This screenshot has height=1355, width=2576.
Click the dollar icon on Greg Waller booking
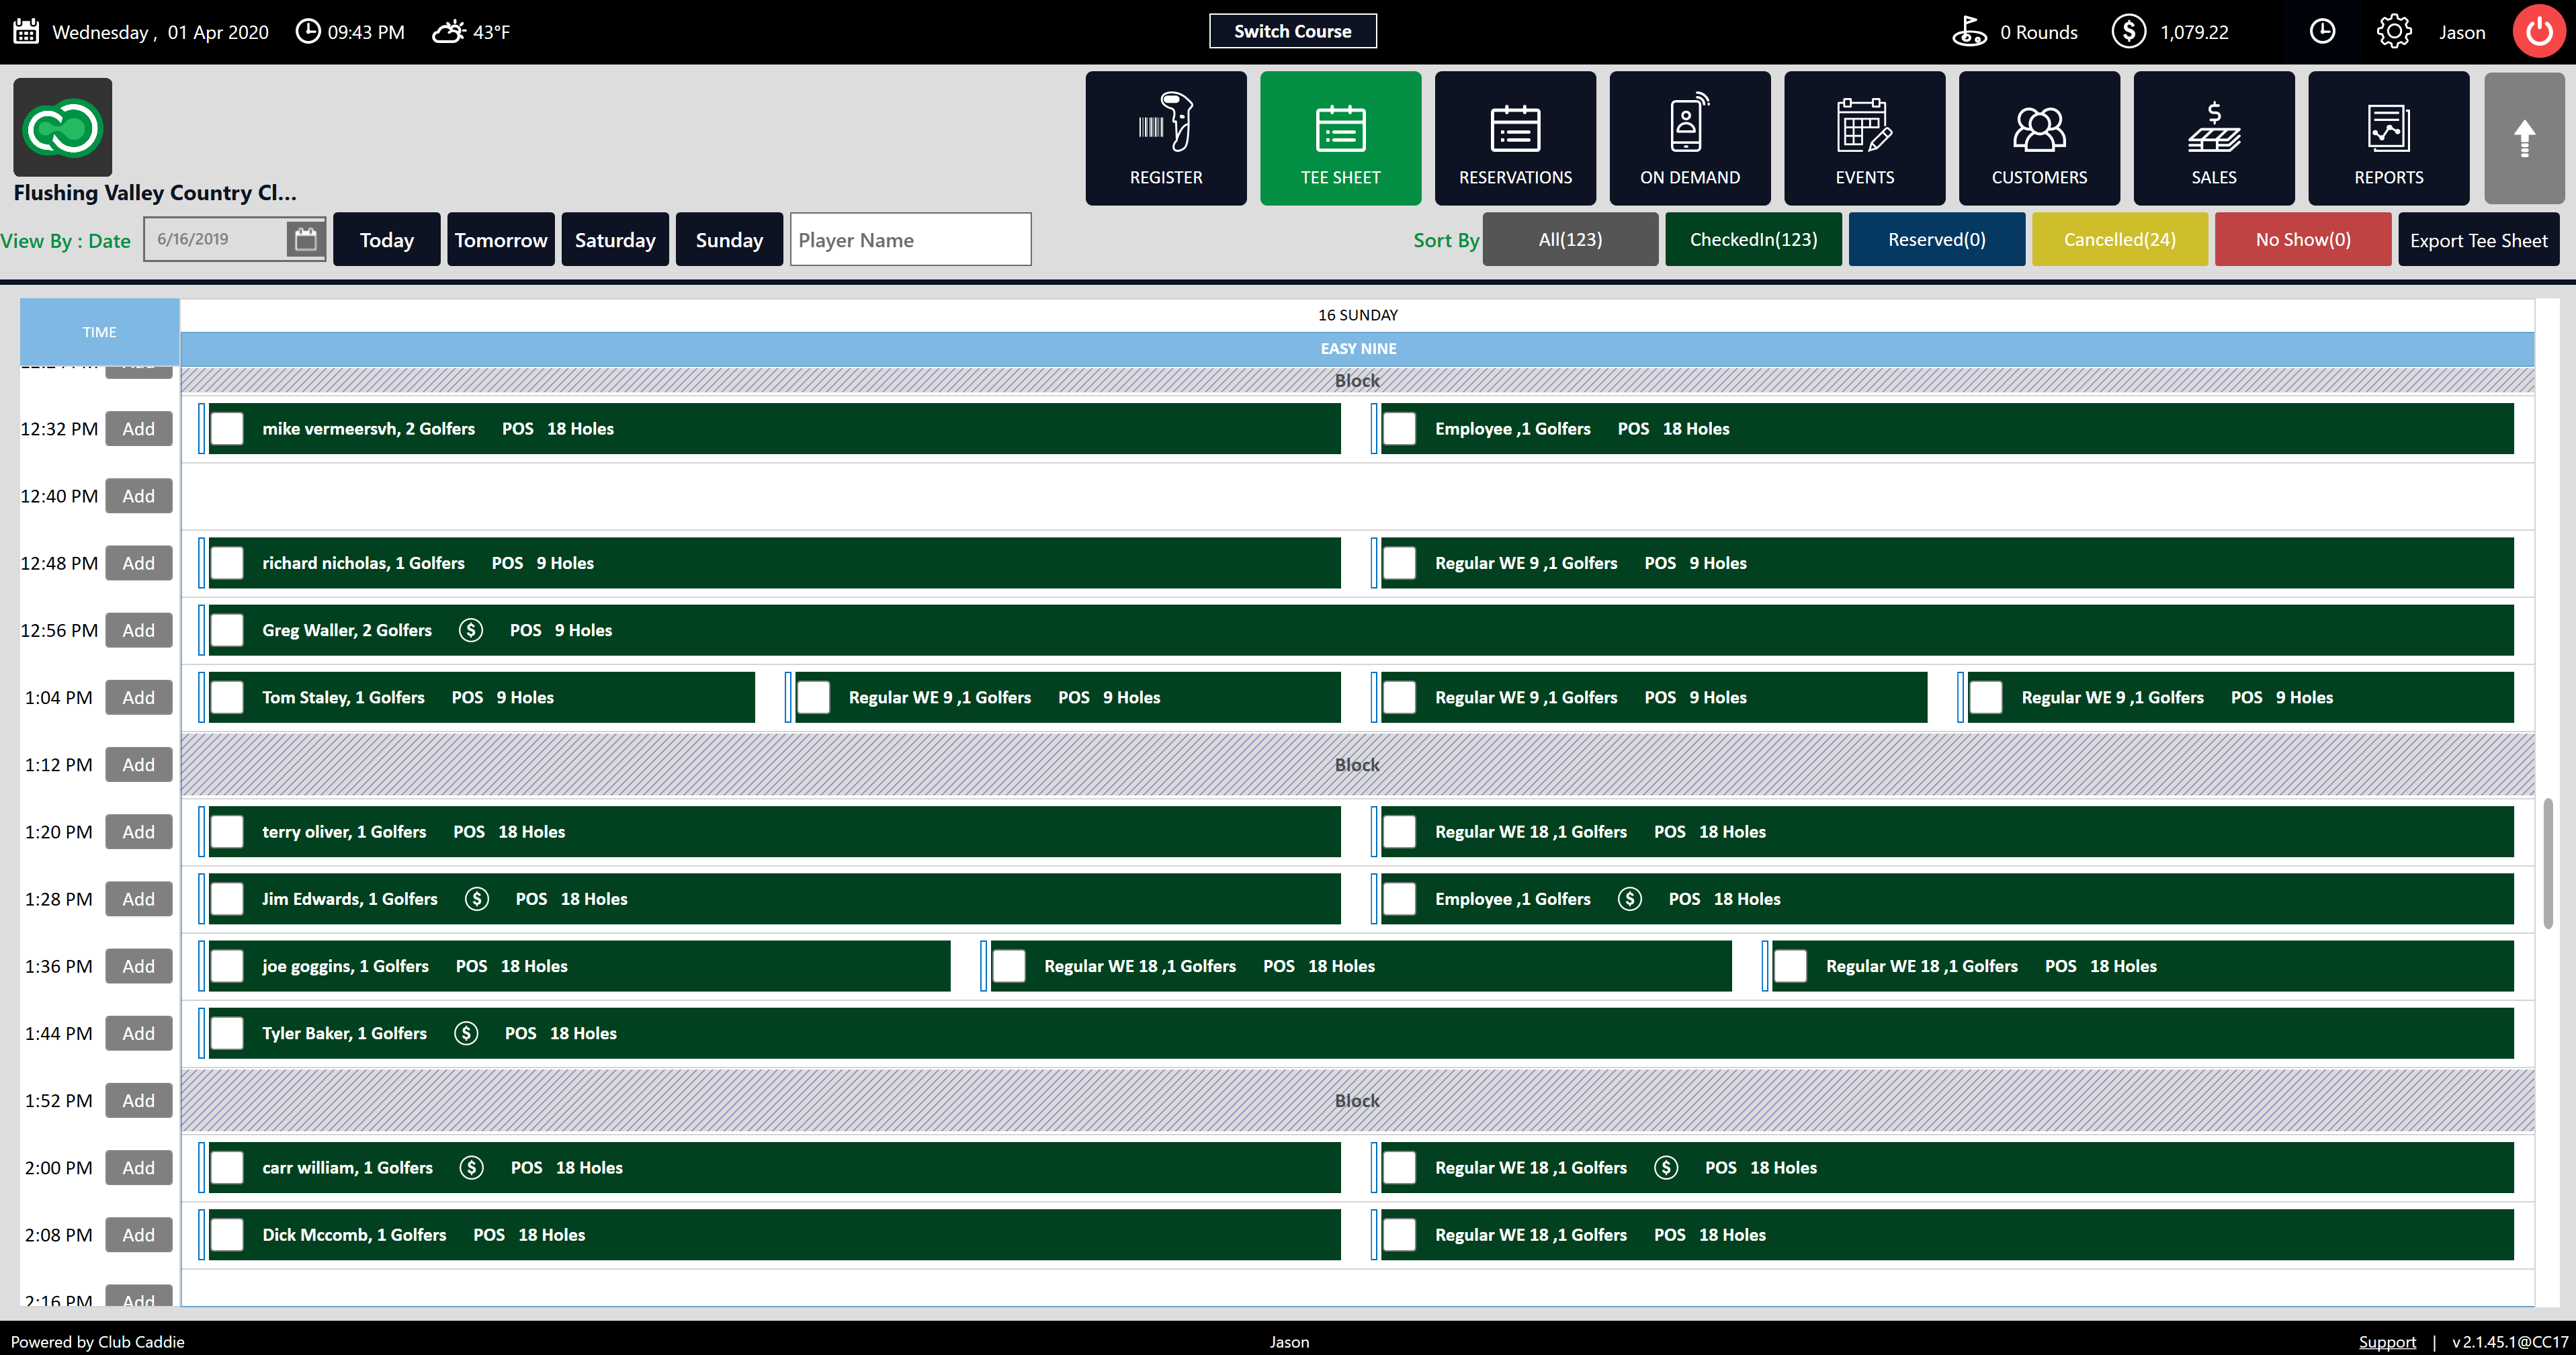470,630
